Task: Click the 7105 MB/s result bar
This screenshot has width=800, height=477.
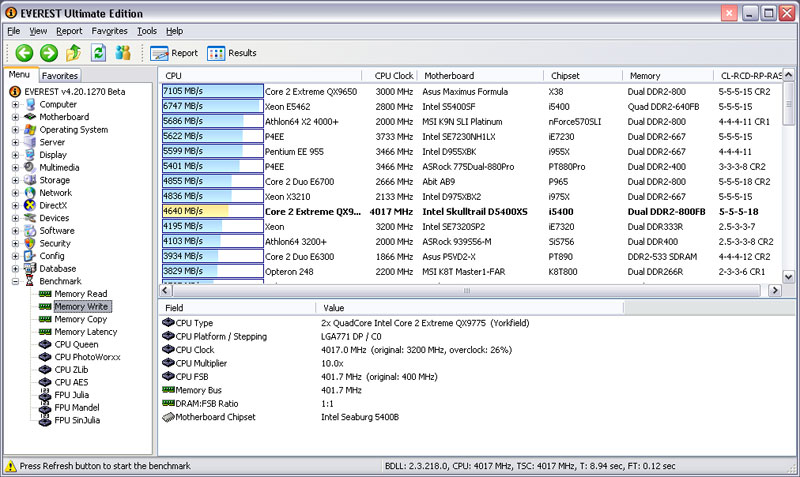Action: [x=213, y=91]
